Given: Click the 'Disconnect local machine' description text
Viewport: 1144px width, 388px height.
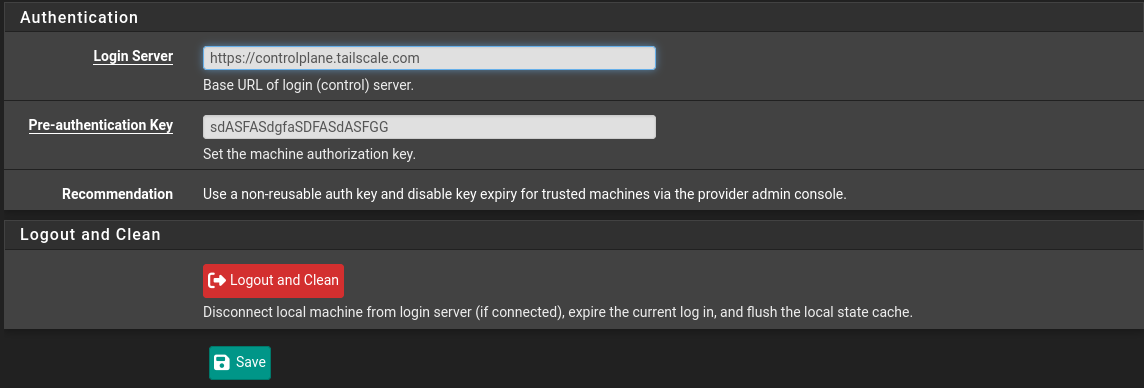Looking at the screenshot, I should [558, 312].
